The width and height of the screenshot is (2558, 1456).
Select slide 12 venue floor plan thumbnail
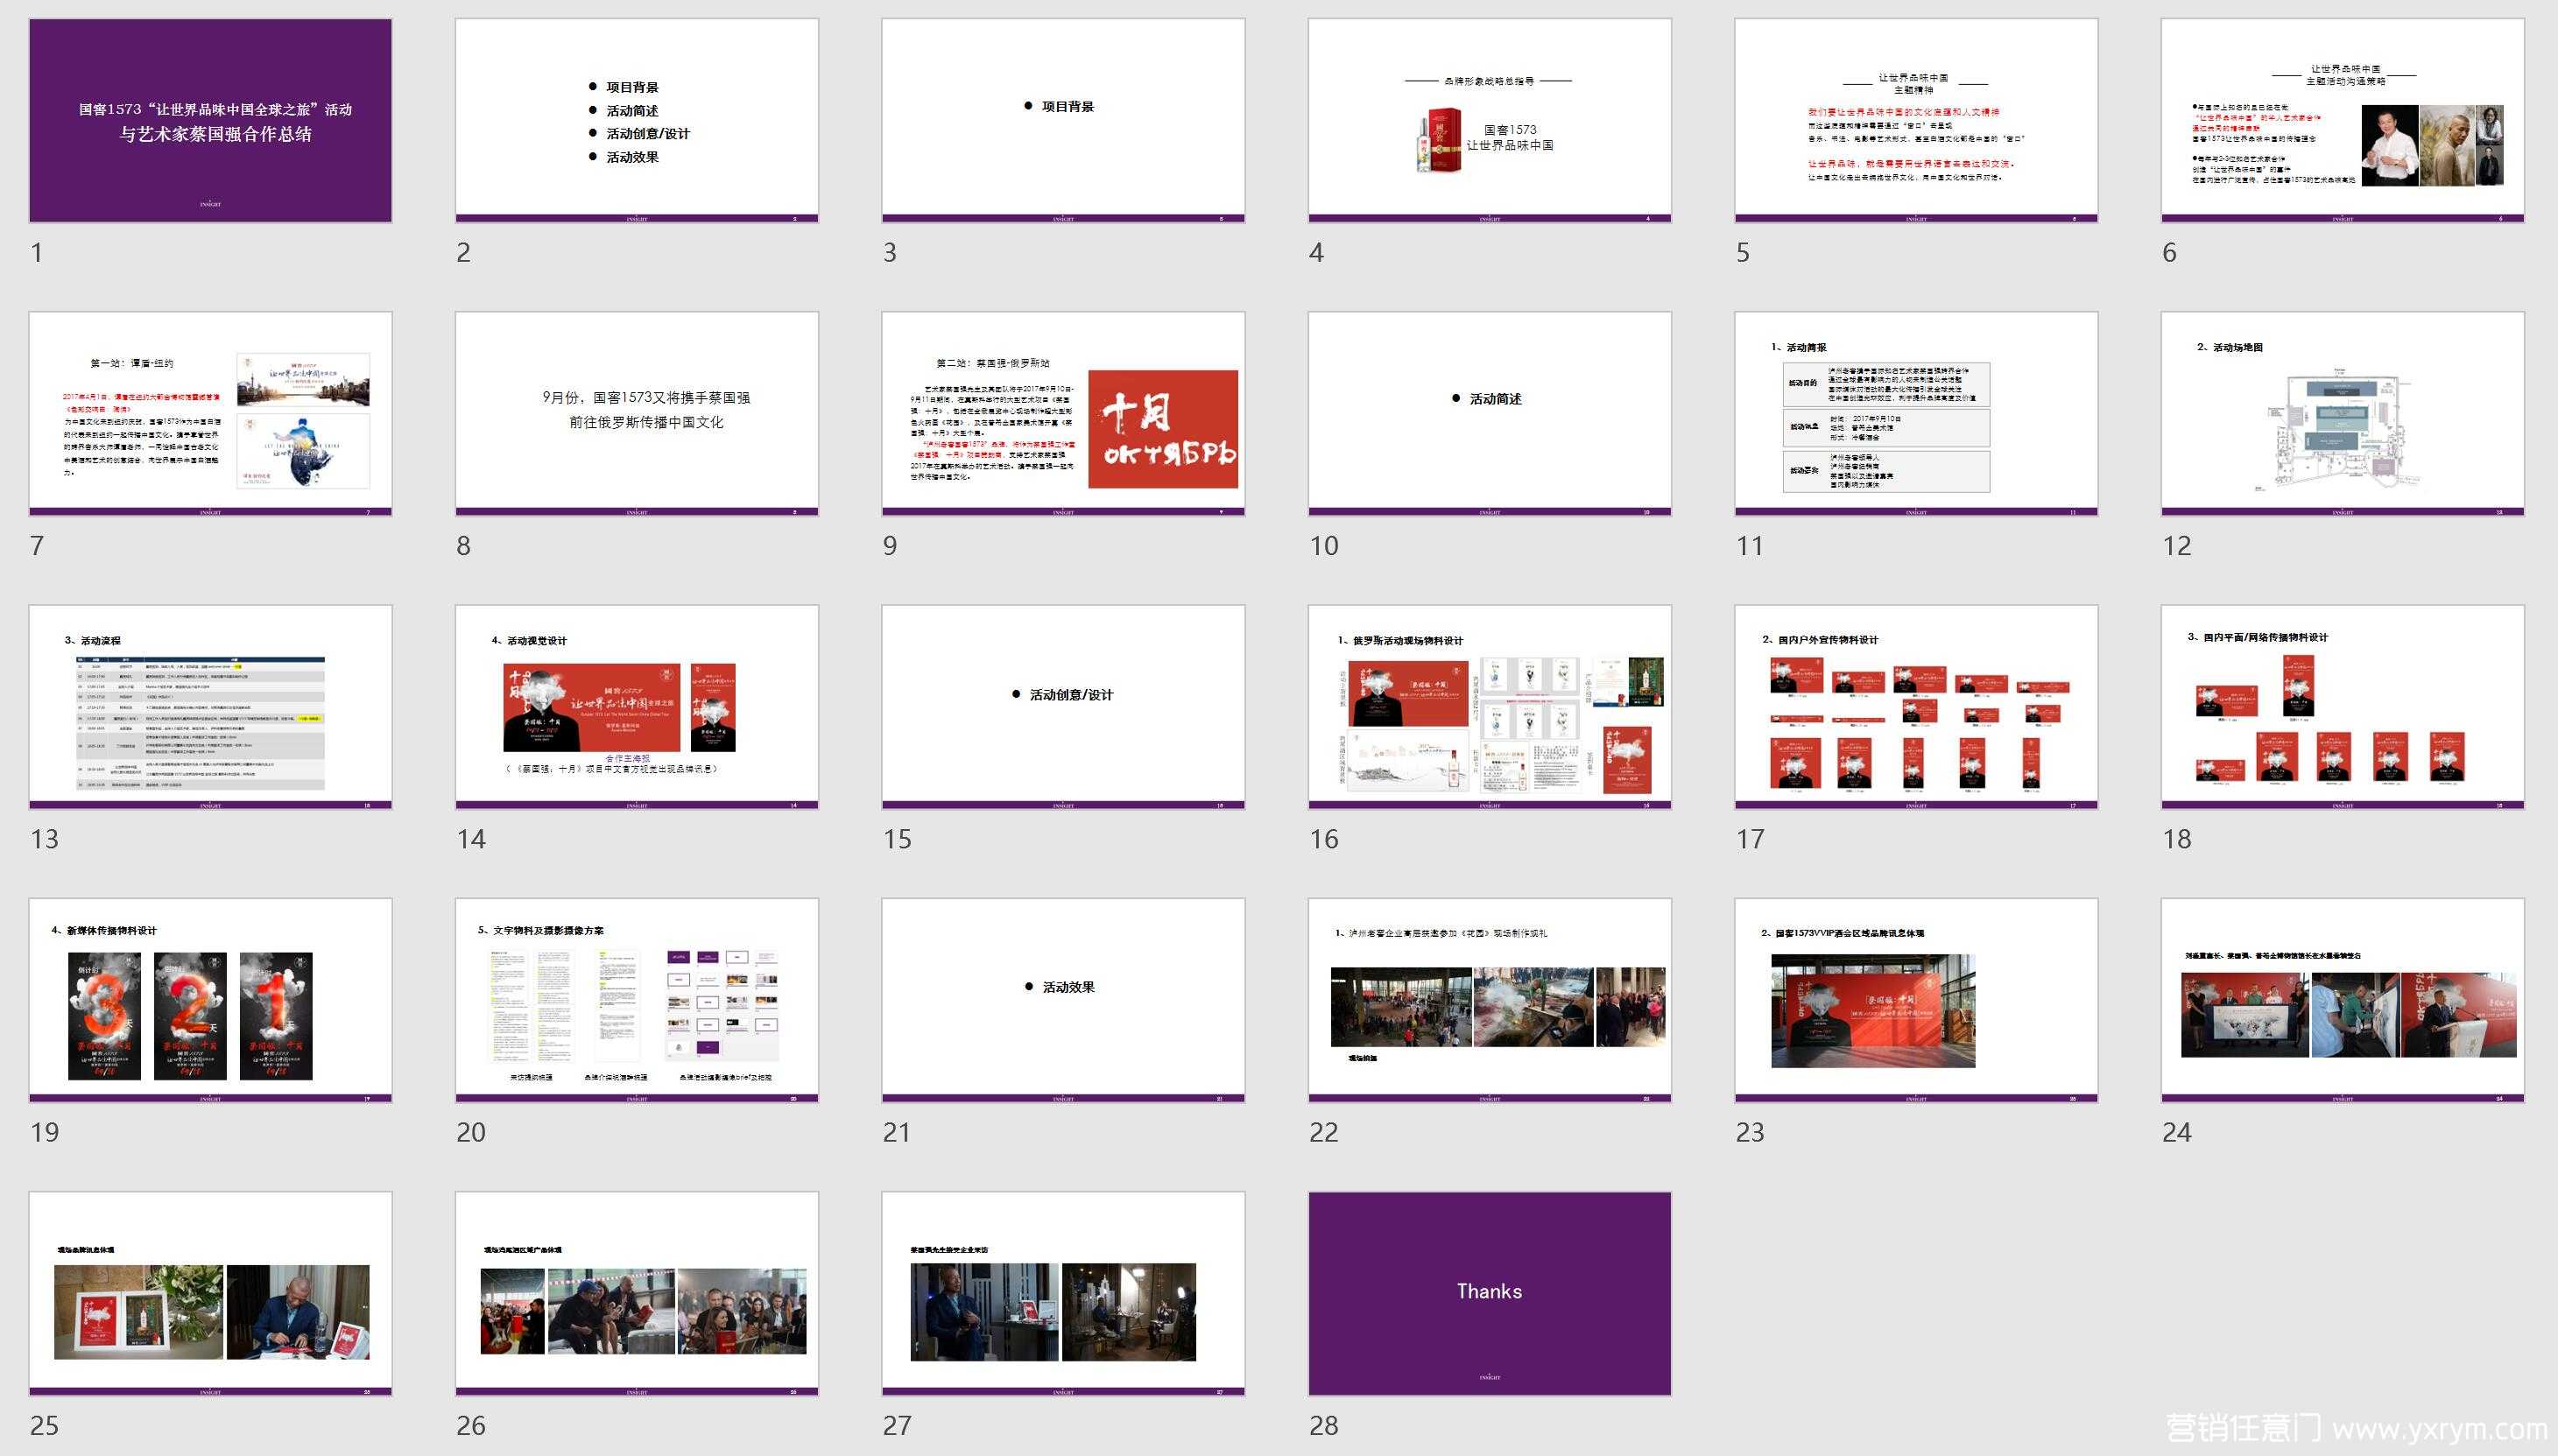click(x=2342, y=413)
